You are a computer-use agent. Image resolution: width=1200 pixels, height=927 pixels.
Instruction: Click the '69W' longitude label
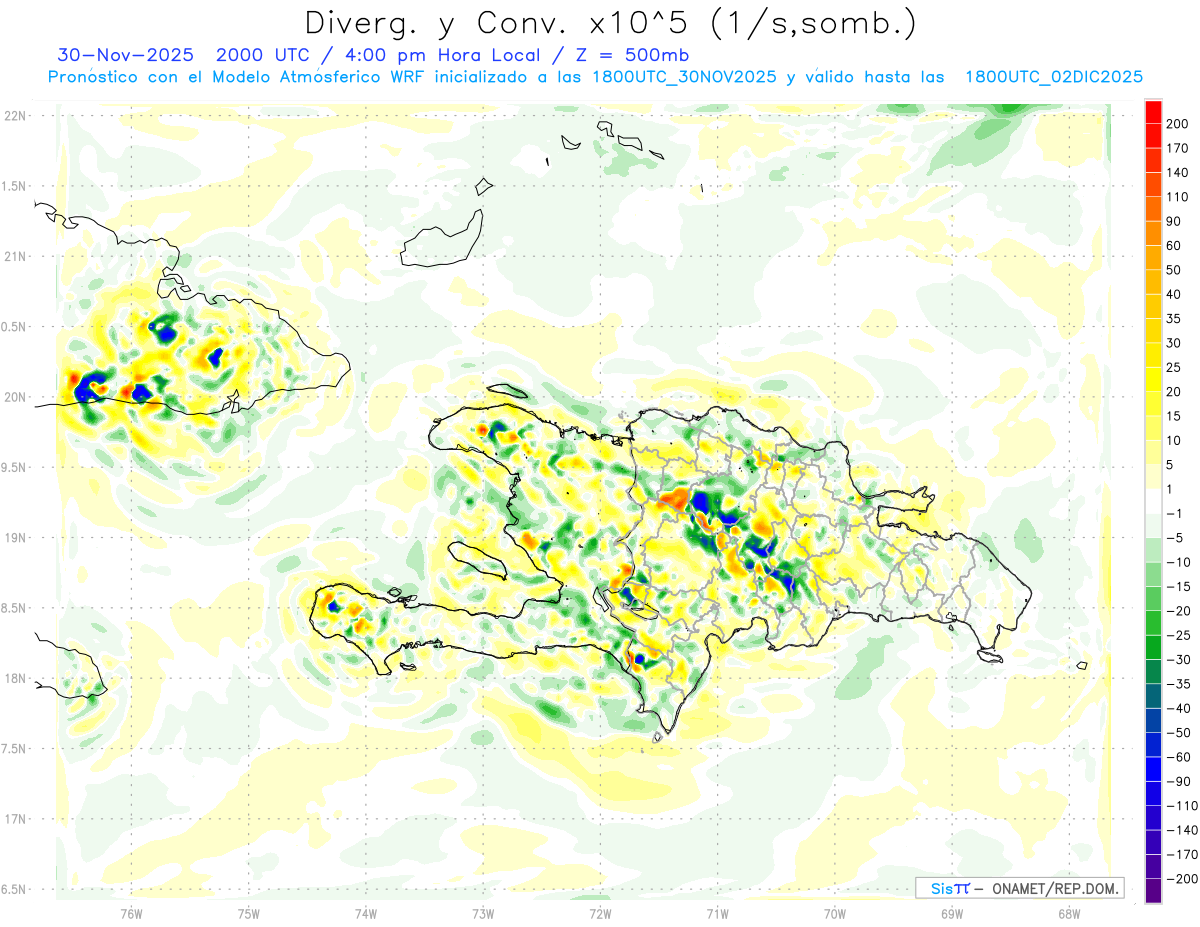tap(951, 913)
